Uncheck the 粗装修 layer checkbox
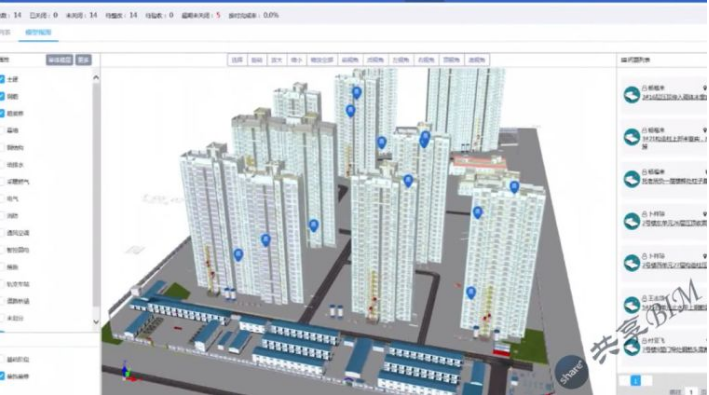The height and width of the screenshot is (395, 709). 2,113
